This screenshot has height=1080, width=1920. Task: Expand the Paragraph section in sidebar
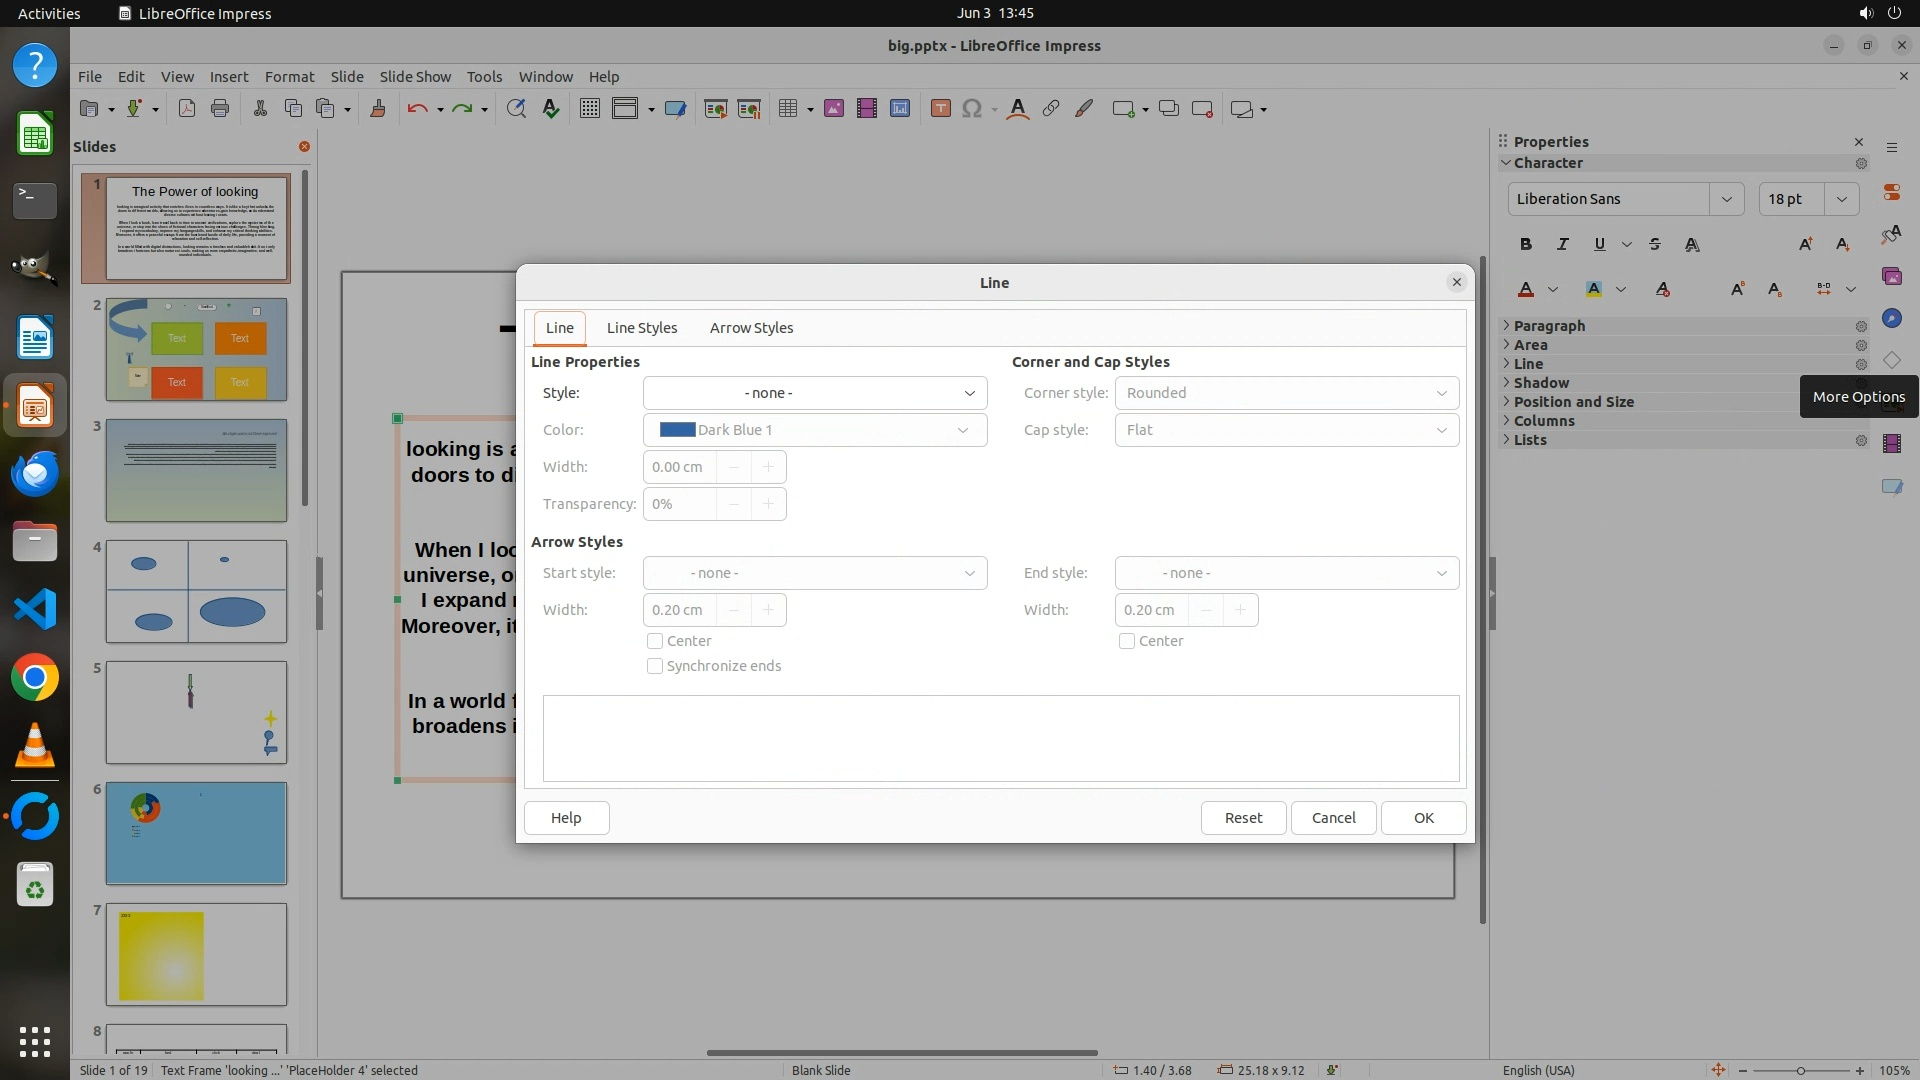click(1548, 326)
